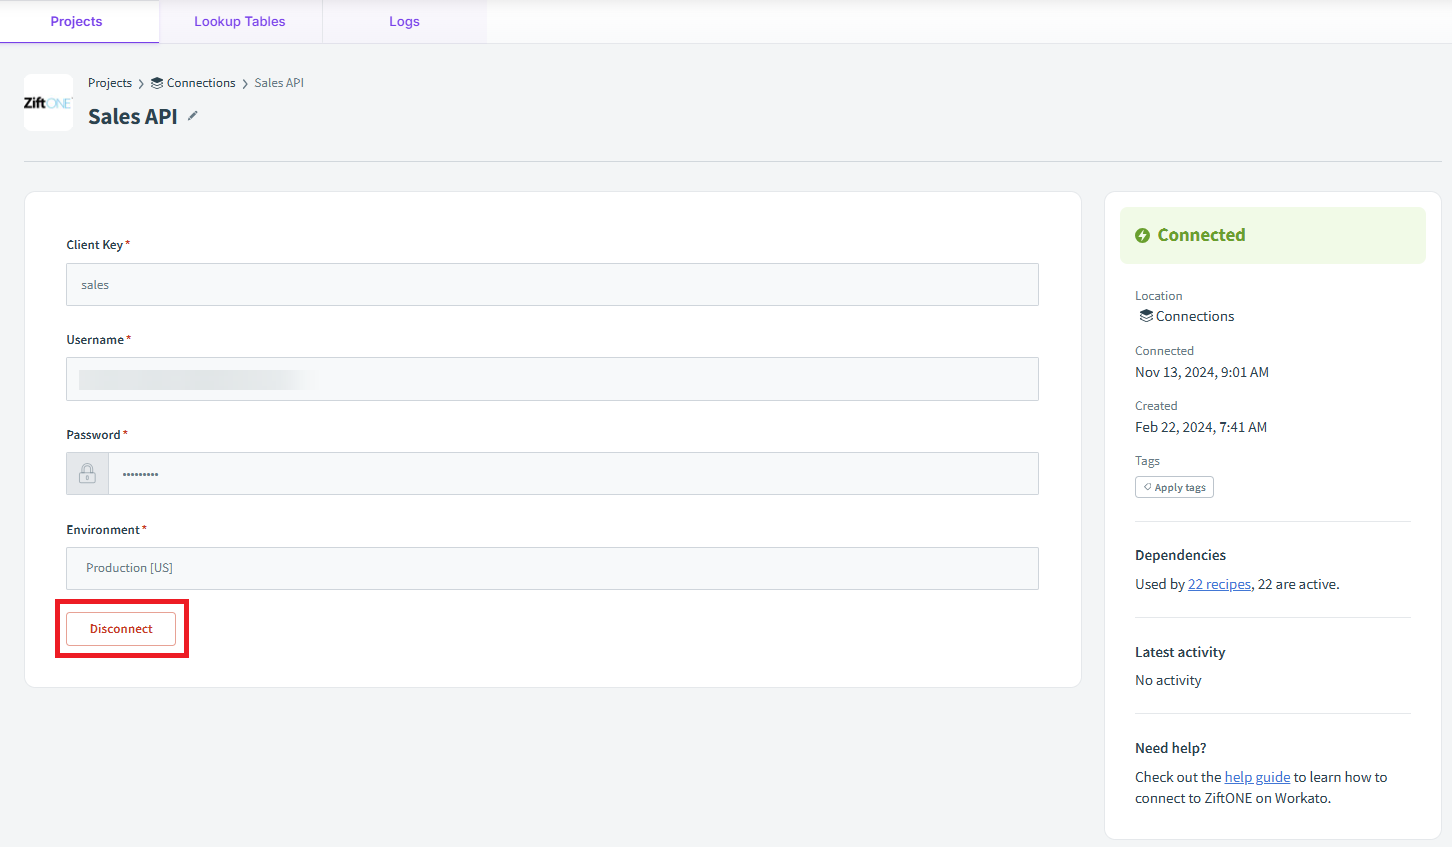Click the Sales API page title

click(133, 116)
